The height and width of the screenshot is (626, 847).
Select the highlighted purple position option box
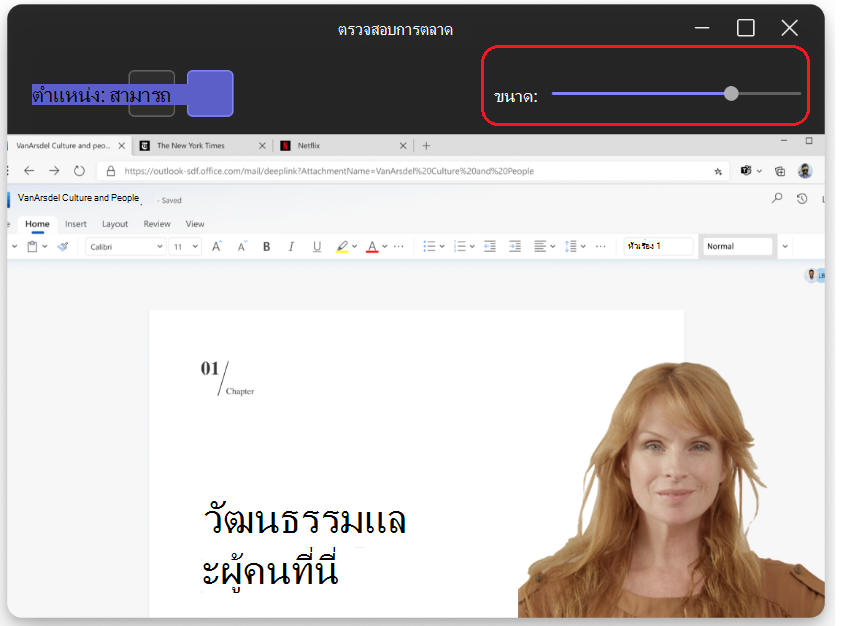pyautogui.click(x=210, y=93)
